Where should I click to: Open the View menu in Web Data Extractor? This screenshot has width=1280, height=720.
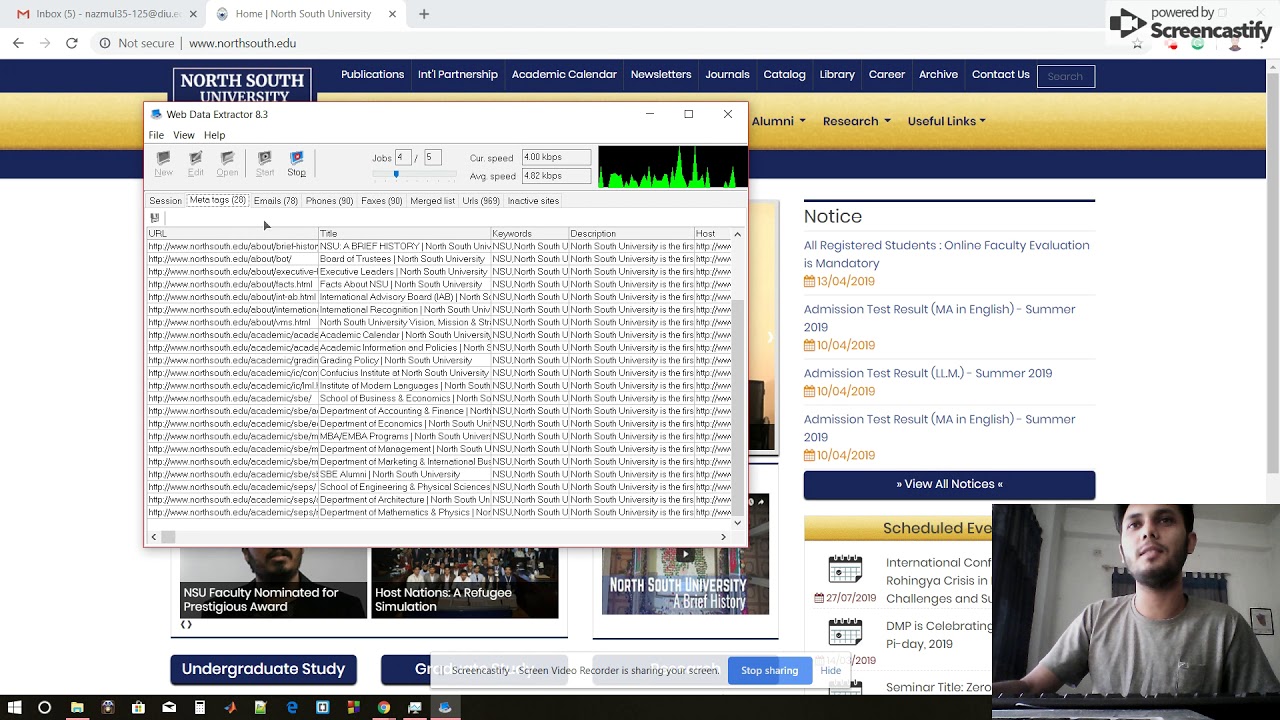184,135
